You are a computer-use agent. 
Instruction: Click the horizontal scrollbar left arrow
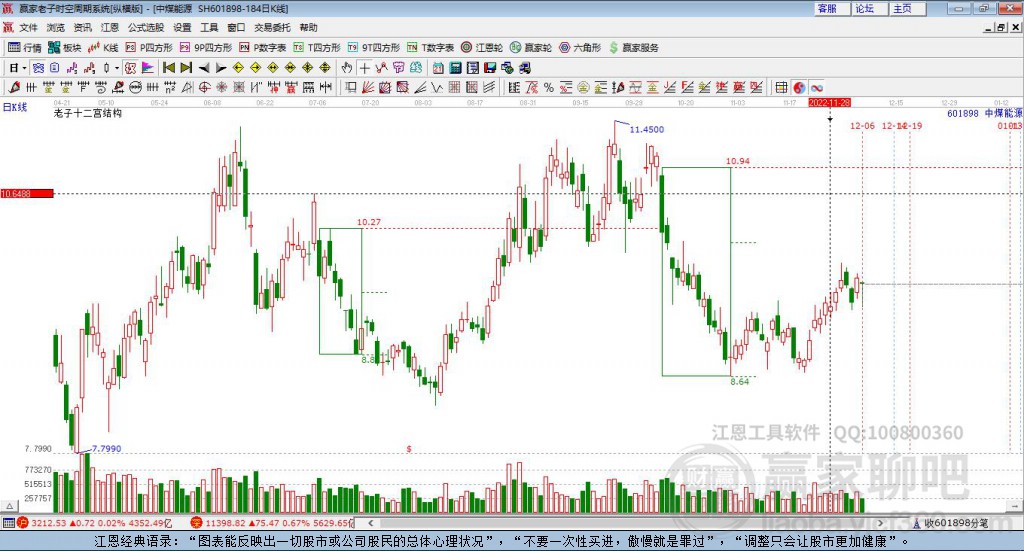pos(371,523)
